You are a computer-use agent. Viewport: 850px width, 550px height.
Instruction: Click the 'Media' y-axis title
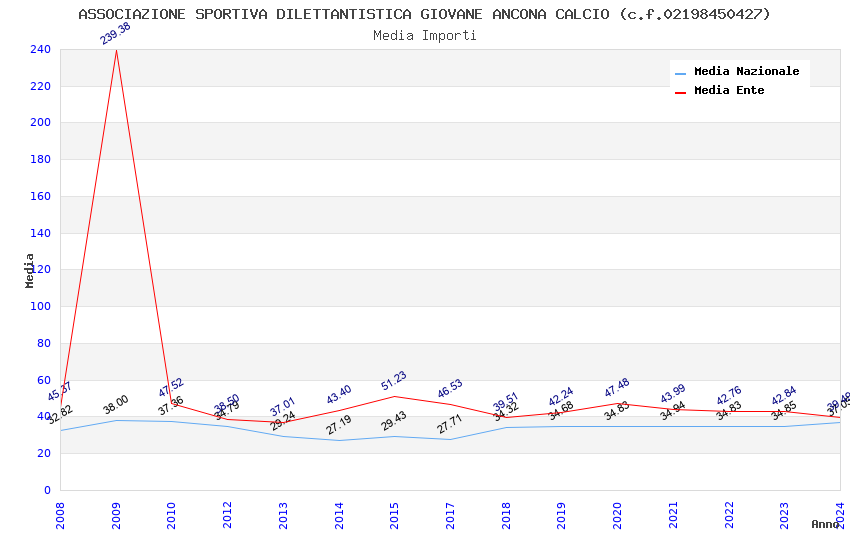pyautogui.click(x=29, y=270)
